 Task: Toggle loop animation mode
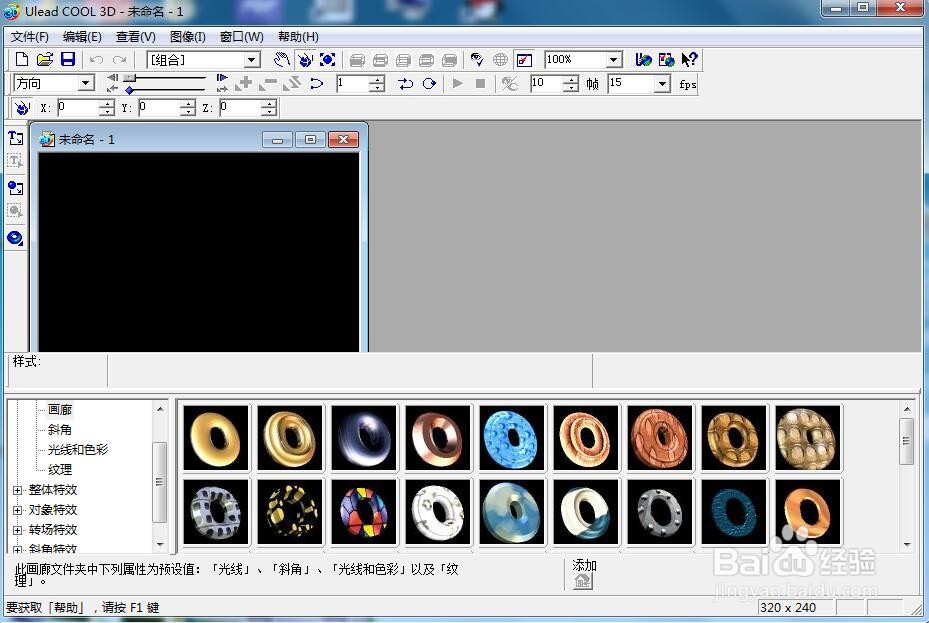tap(429, 84)
